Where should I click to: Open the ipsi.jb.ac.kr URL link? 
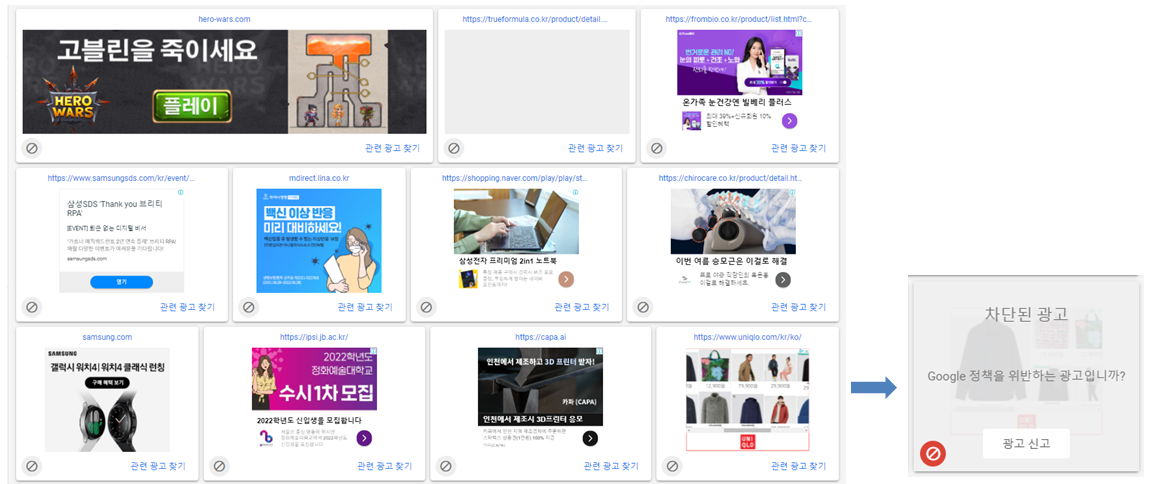[314, 337]
